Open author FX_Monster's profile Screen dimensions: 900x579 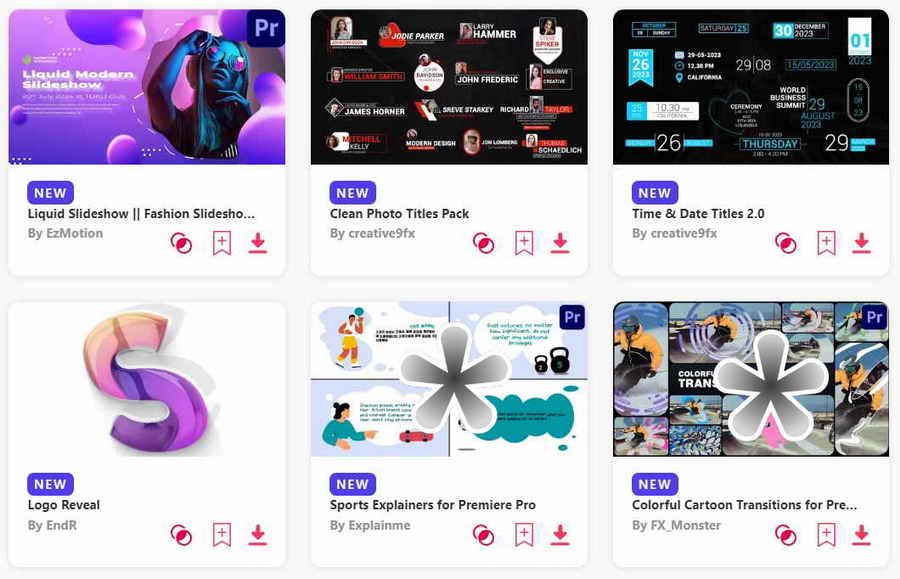click(676, 525)
